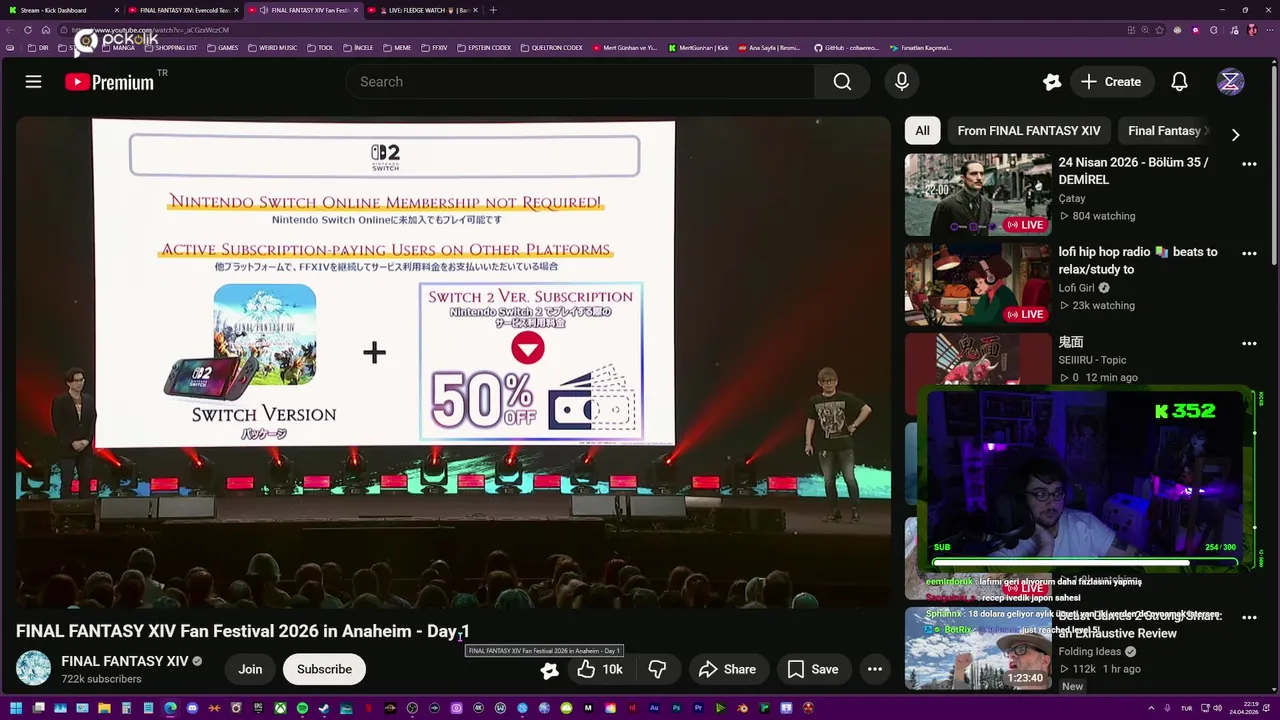
Task: Launch Xbox app from the taskbar
Action: pos(280,709)
